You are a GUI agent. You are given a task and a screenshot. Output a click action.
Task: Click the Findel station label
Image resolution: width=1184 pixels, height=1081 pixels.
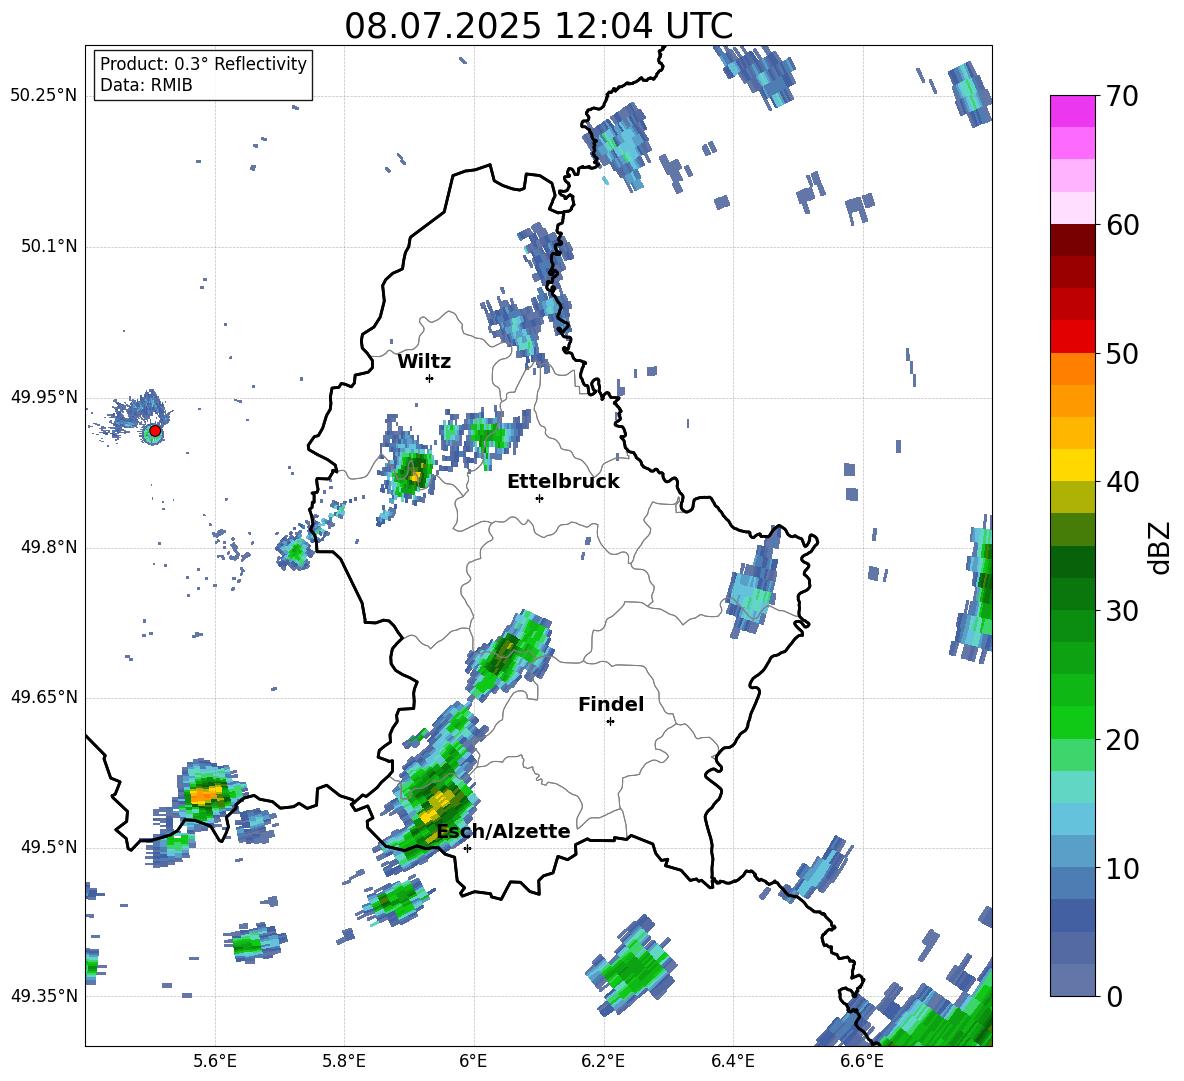click(x=611, y=704)
